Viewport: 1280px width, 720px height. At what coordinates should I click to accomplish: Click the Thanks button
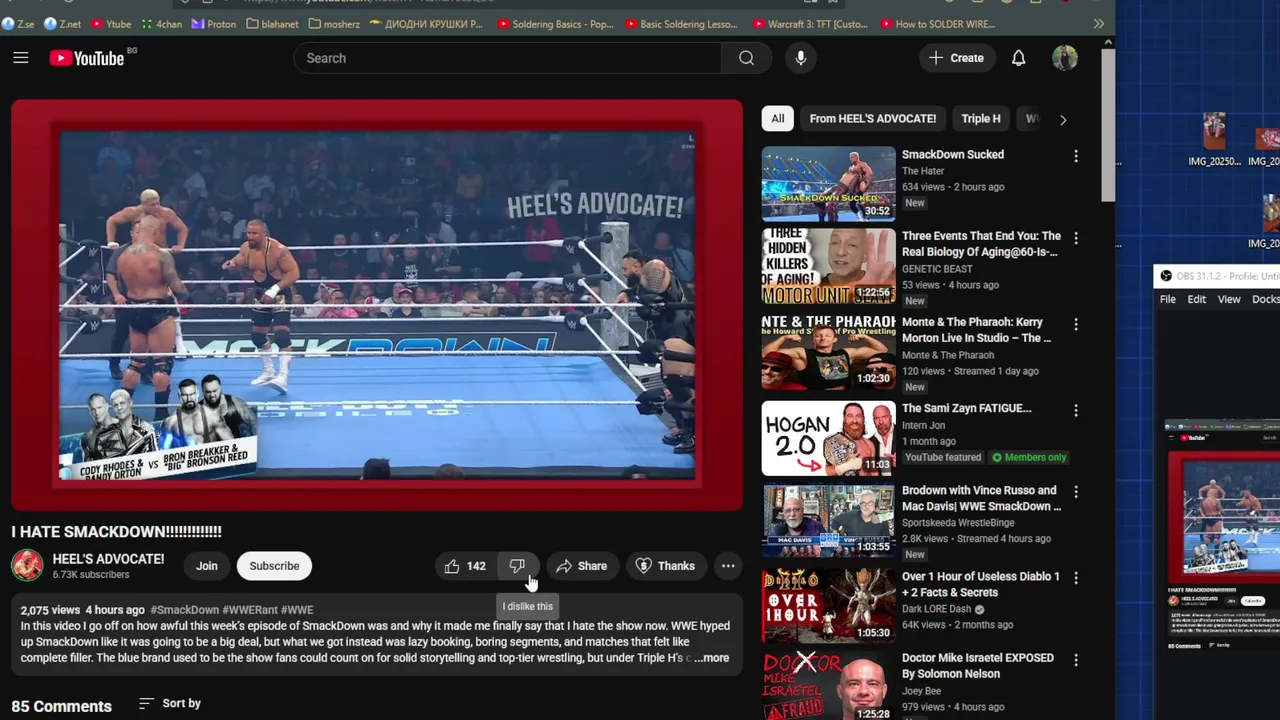click(x=665, y=566)
